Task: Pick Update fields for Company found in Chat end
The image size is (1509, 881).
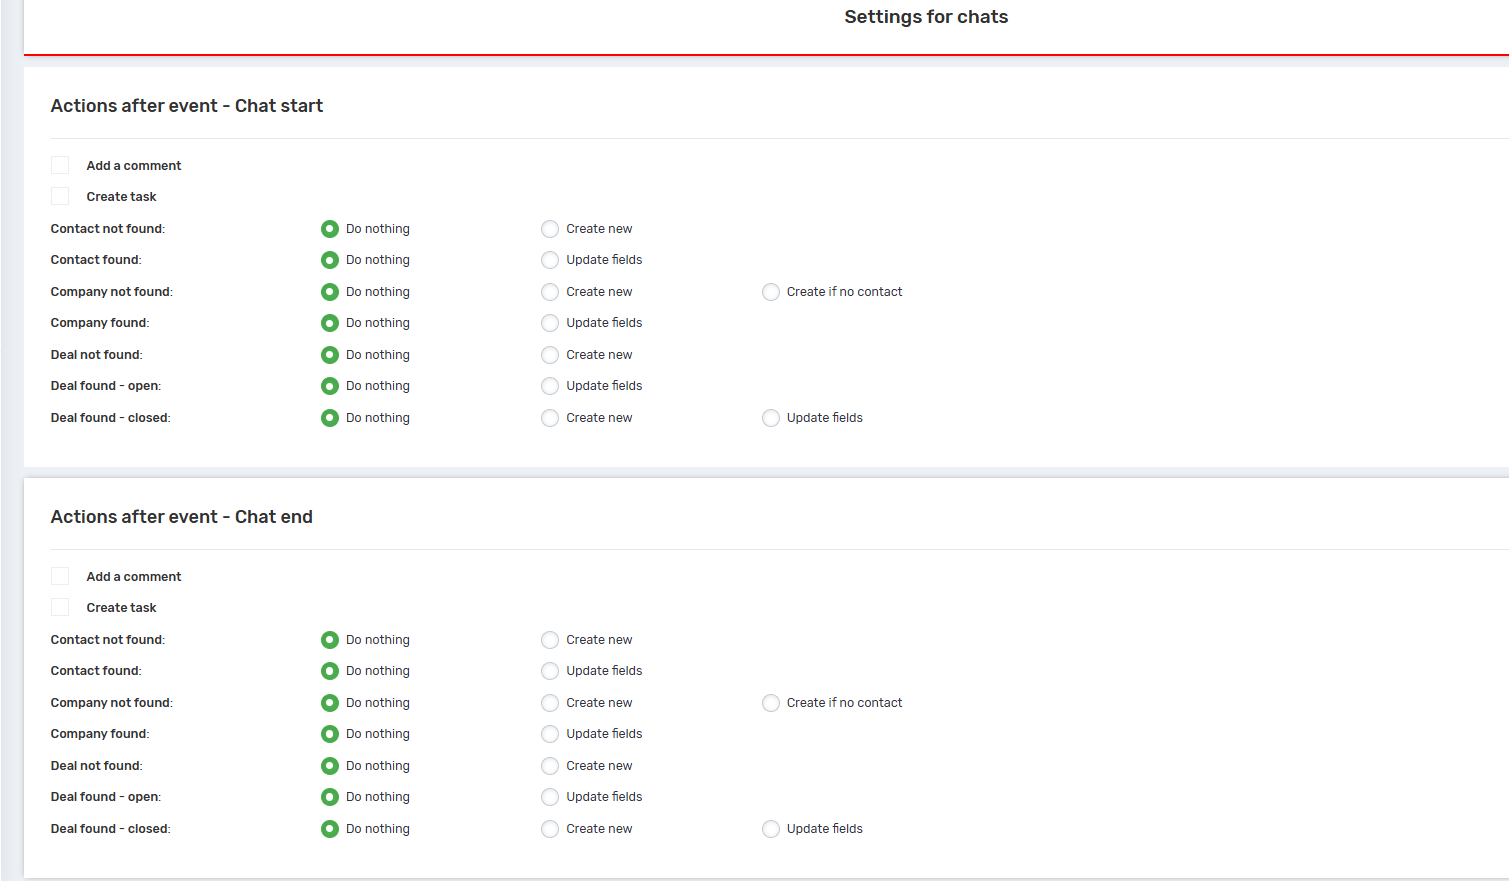Action: [550, 734]
